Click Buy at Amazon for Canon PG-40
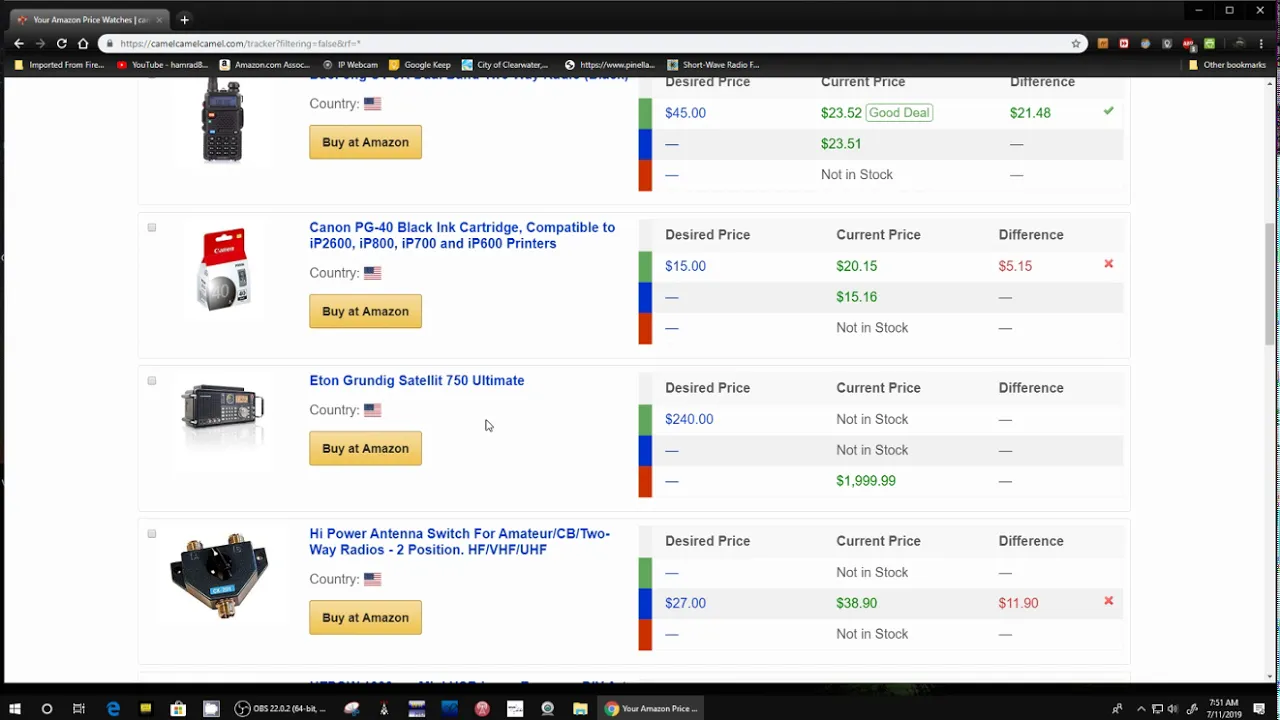Screen dimensions: 1280x720 tap(365, 311)
